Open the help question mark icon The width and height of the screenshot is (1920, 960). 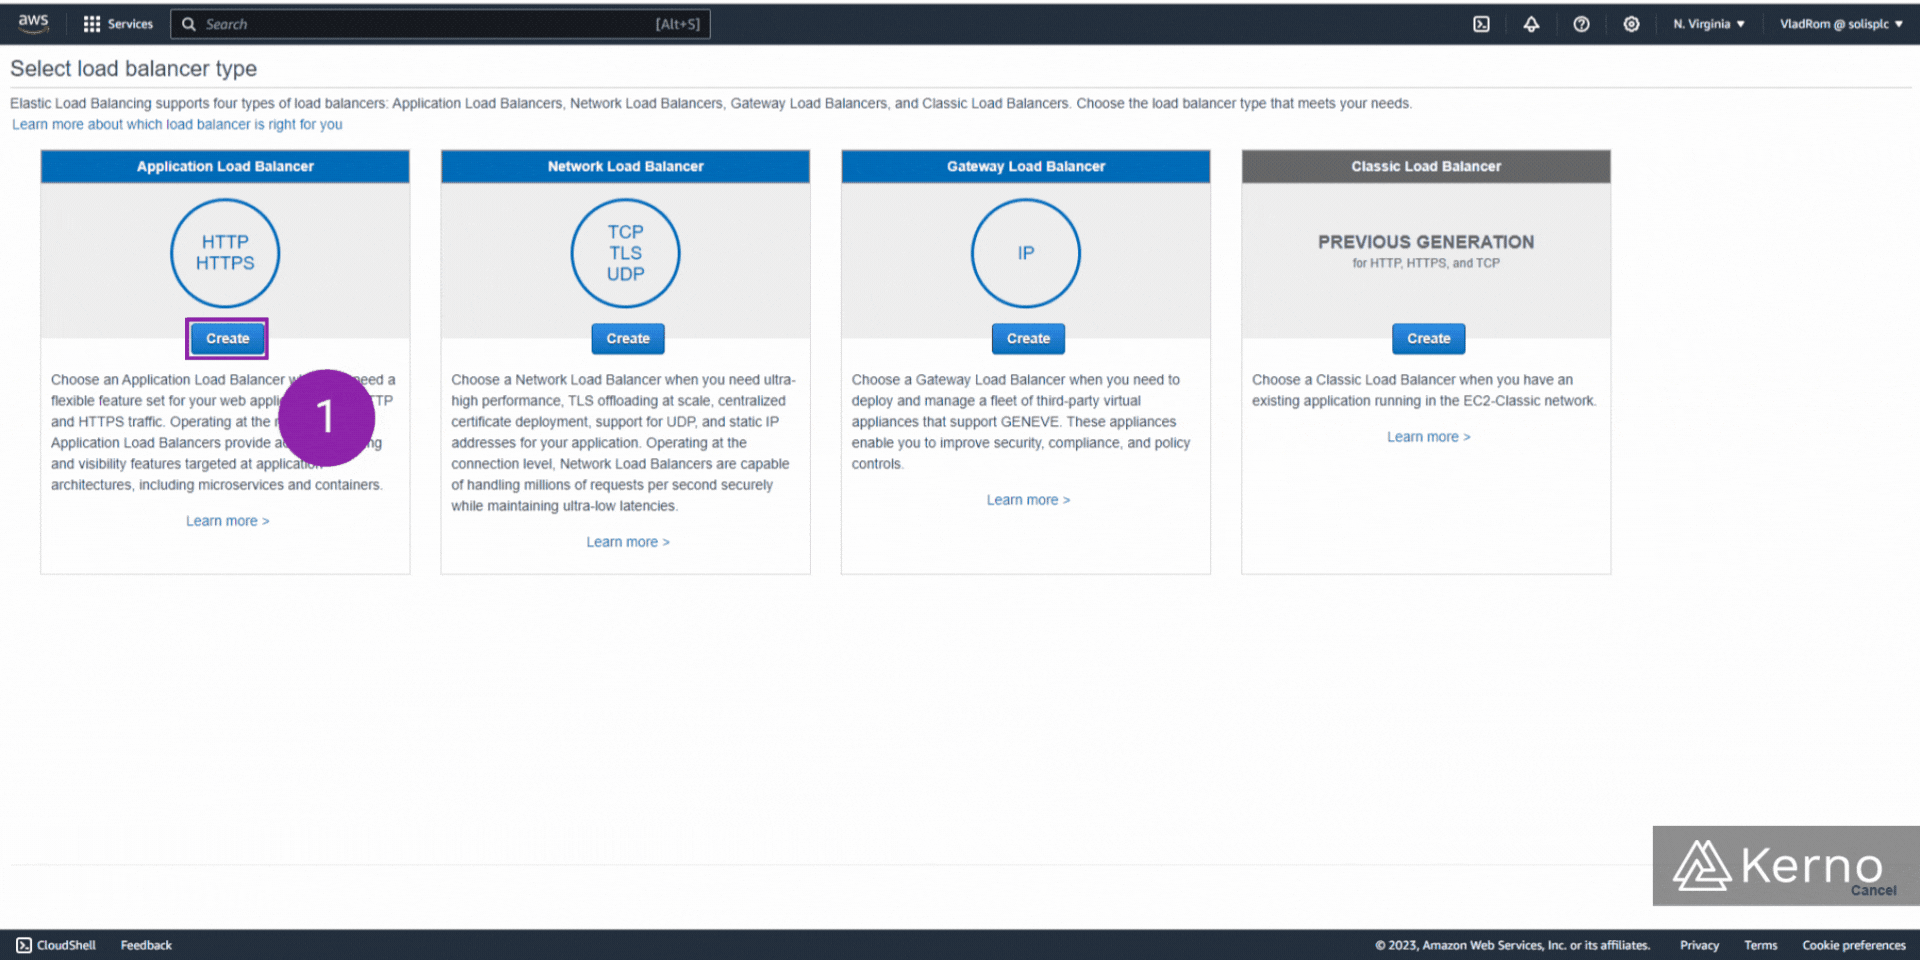[x=1581, y=24]
